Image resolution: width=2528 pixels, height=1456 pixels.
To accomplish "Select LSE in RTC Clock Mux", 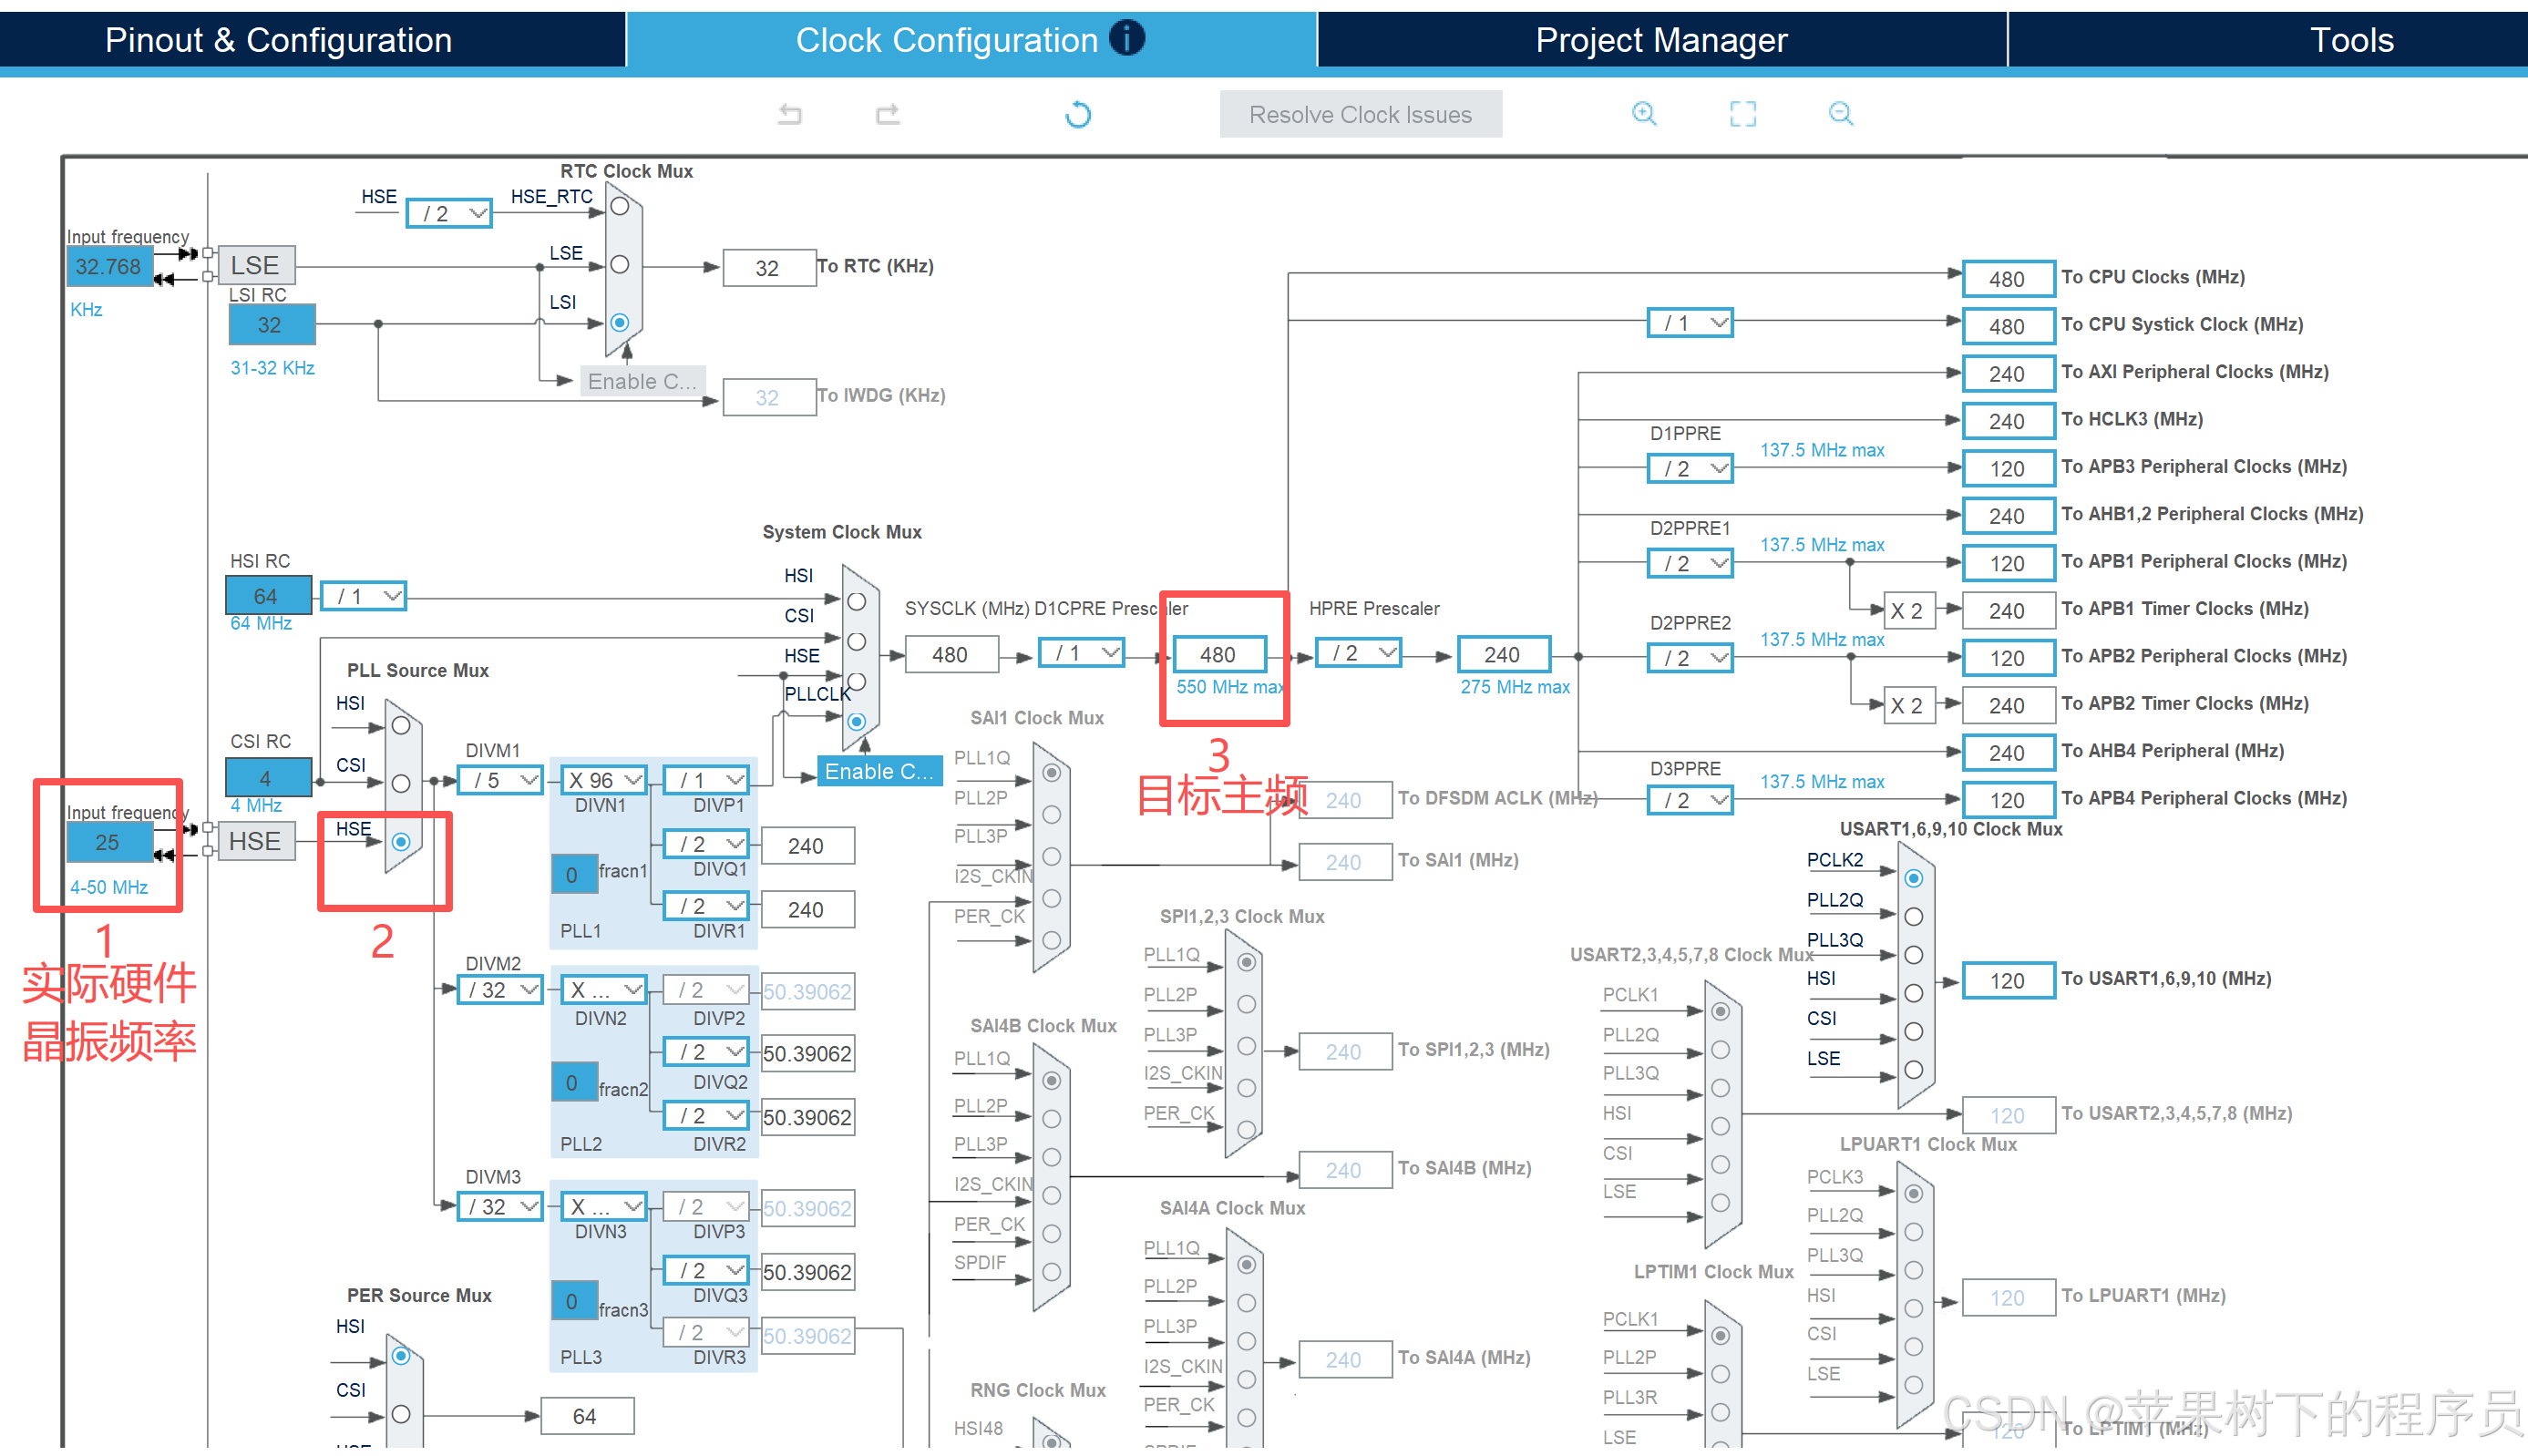I will click(620, 264).
